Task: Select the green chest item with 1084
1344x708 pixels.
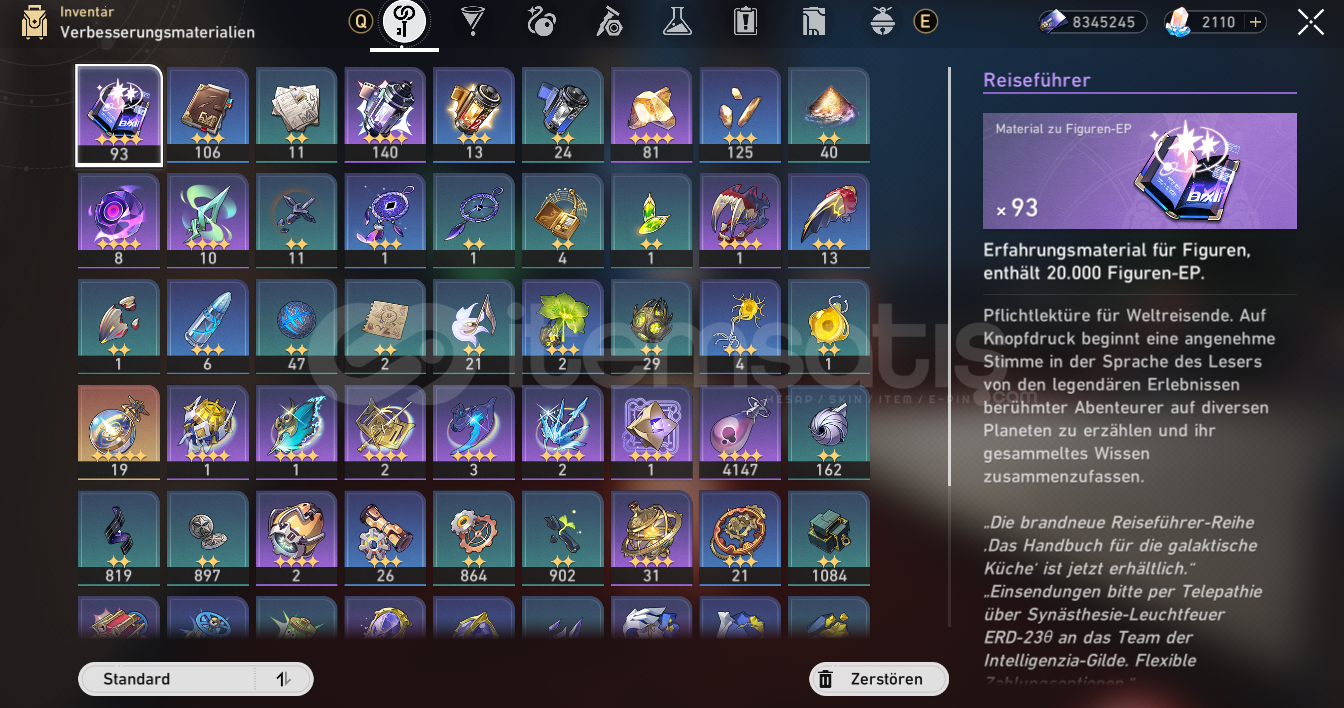Action: 829,537
